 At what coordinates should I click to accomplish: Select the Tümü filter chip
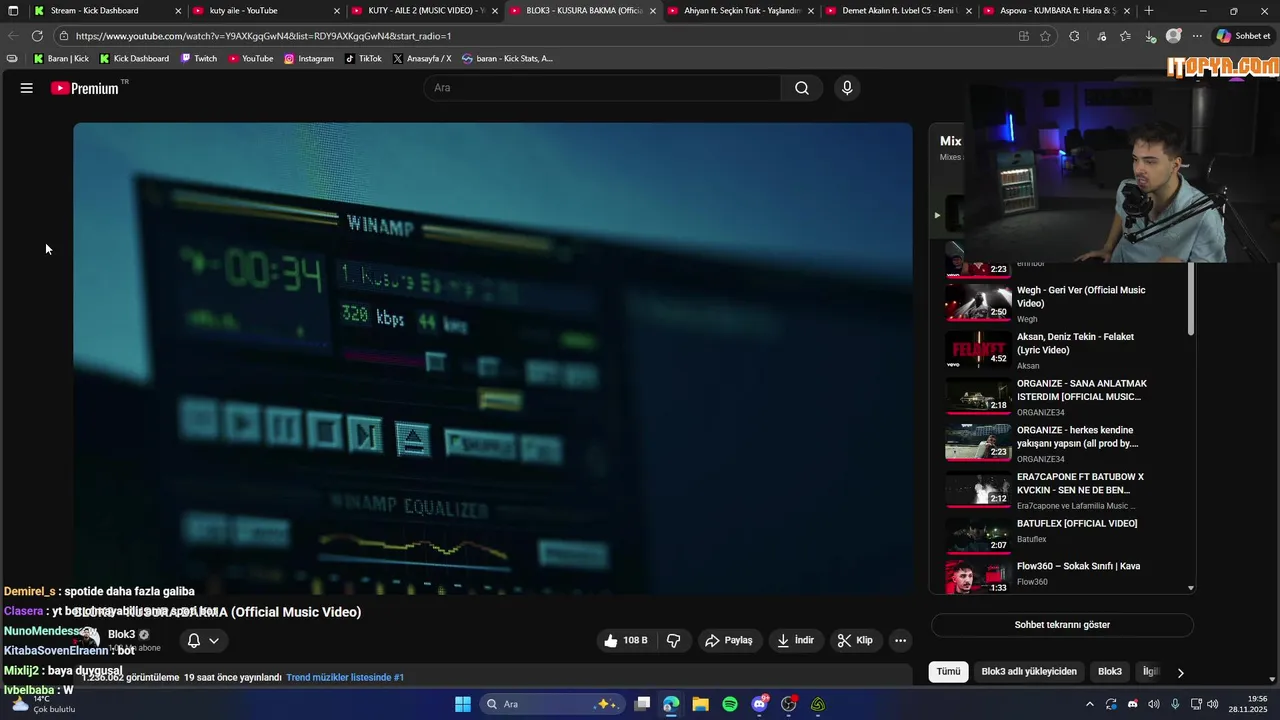click(x=948, y=672)
